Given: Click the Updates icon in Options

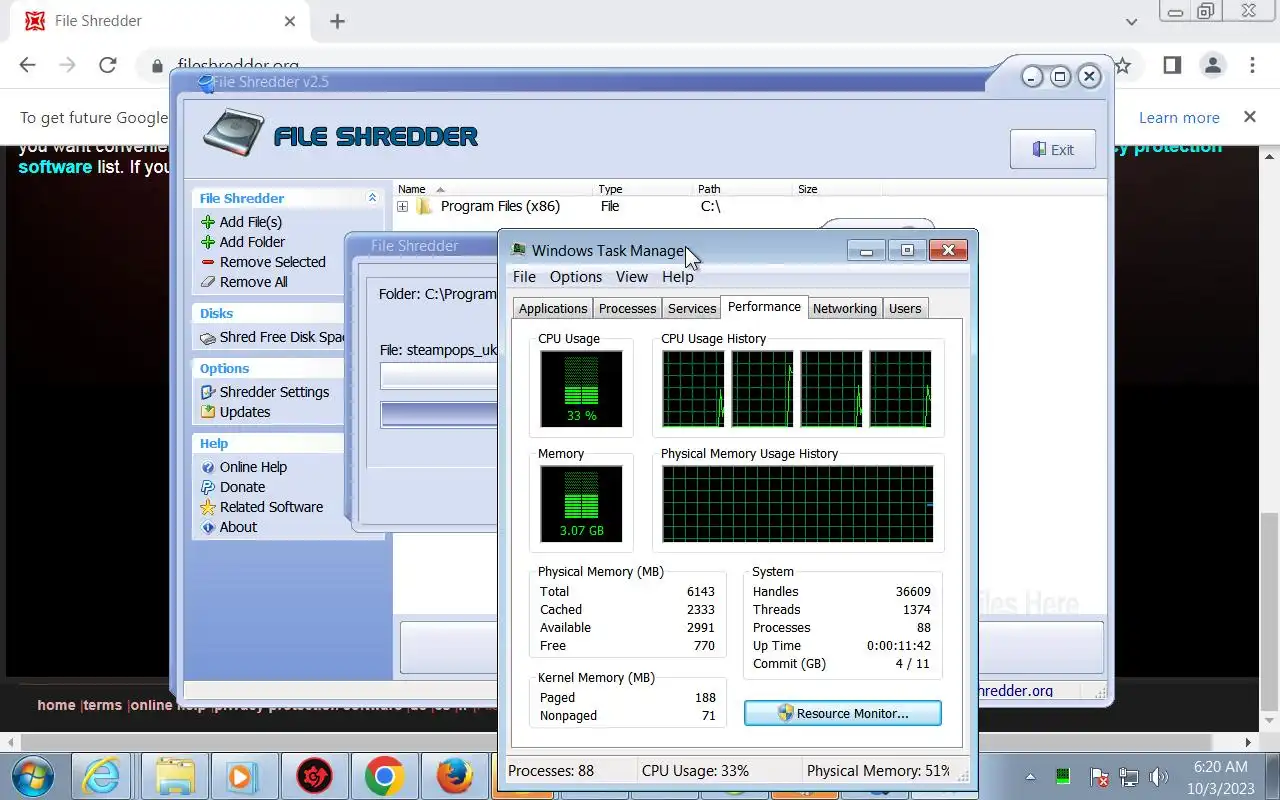Looking at the screenshot, I should tap(208, 412).
